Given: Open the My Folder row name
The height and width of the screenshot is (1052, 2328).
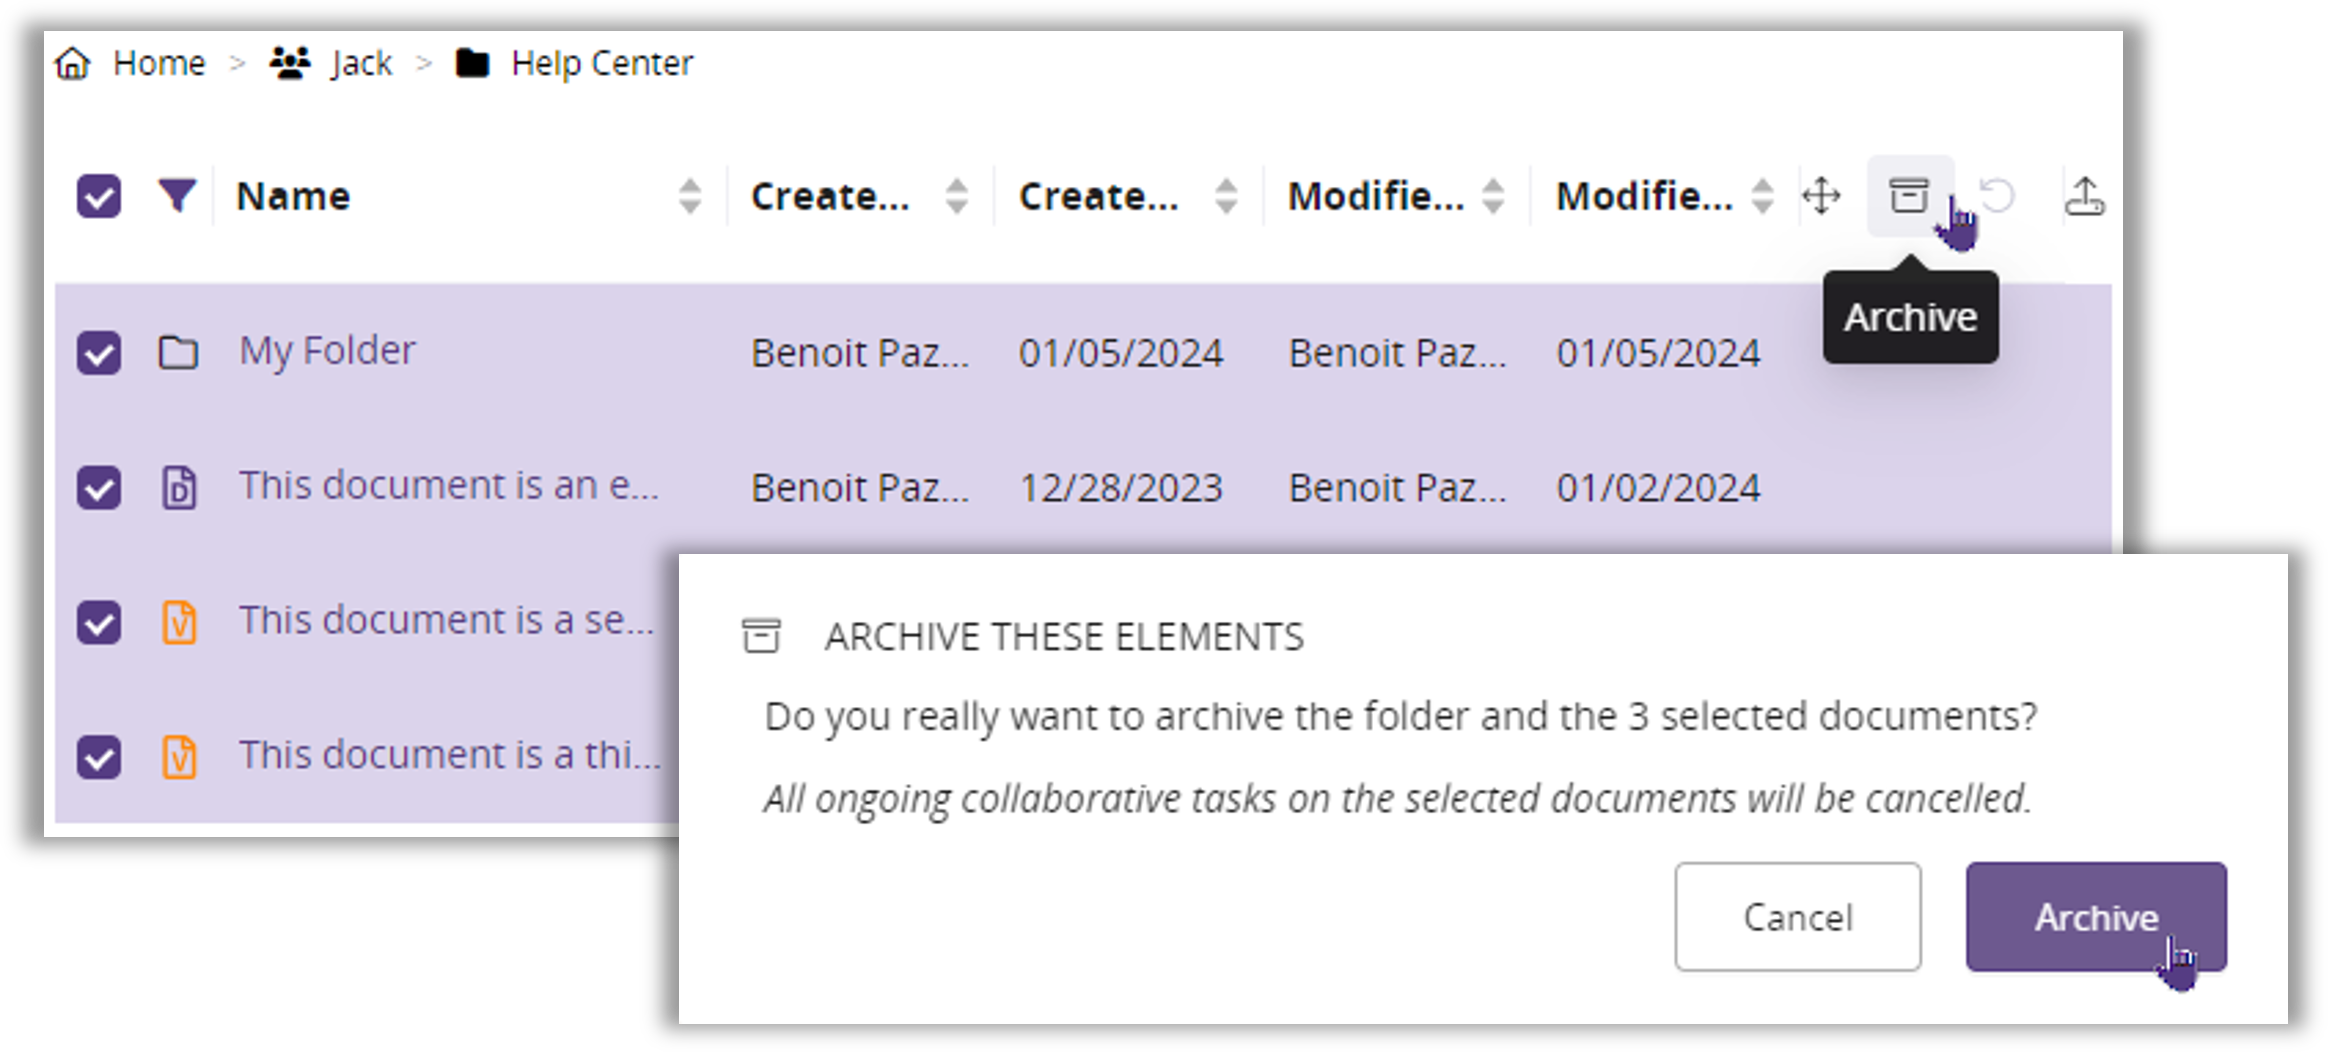Looking at the screenshot, I should point(327,351).
